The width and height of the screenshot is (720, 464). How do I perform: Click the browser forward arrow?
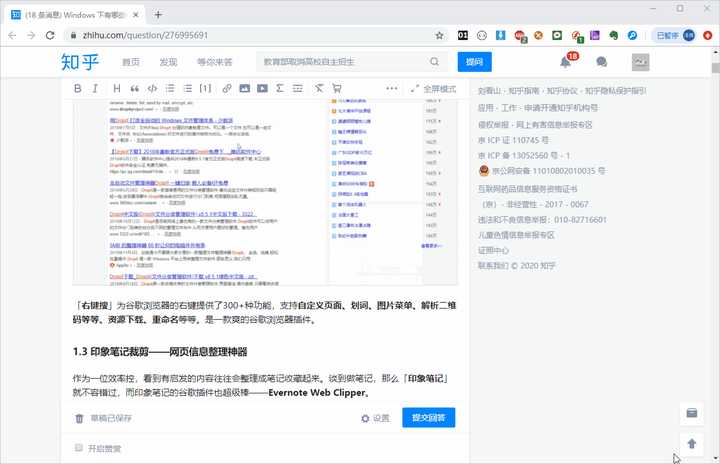(x=31, y=35)
